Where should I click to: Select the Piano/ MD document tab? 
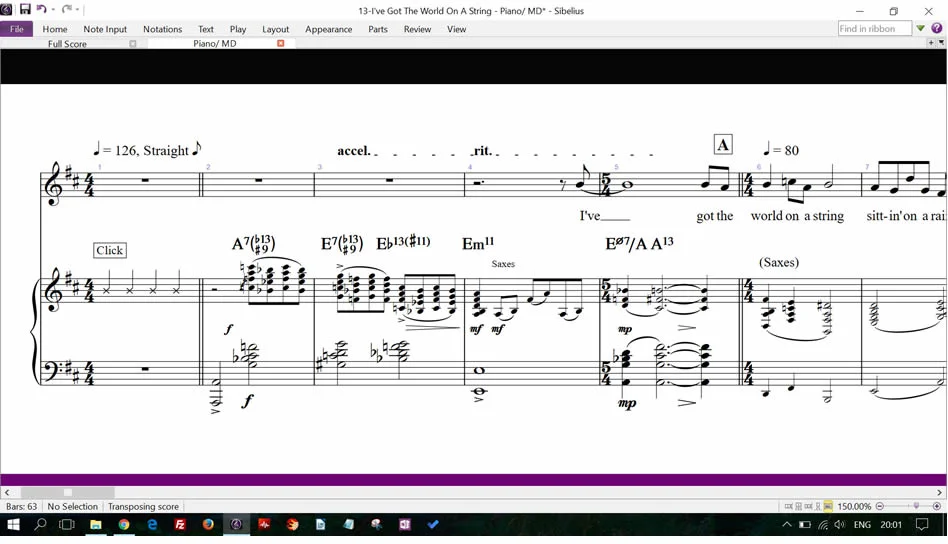point(215,44)
